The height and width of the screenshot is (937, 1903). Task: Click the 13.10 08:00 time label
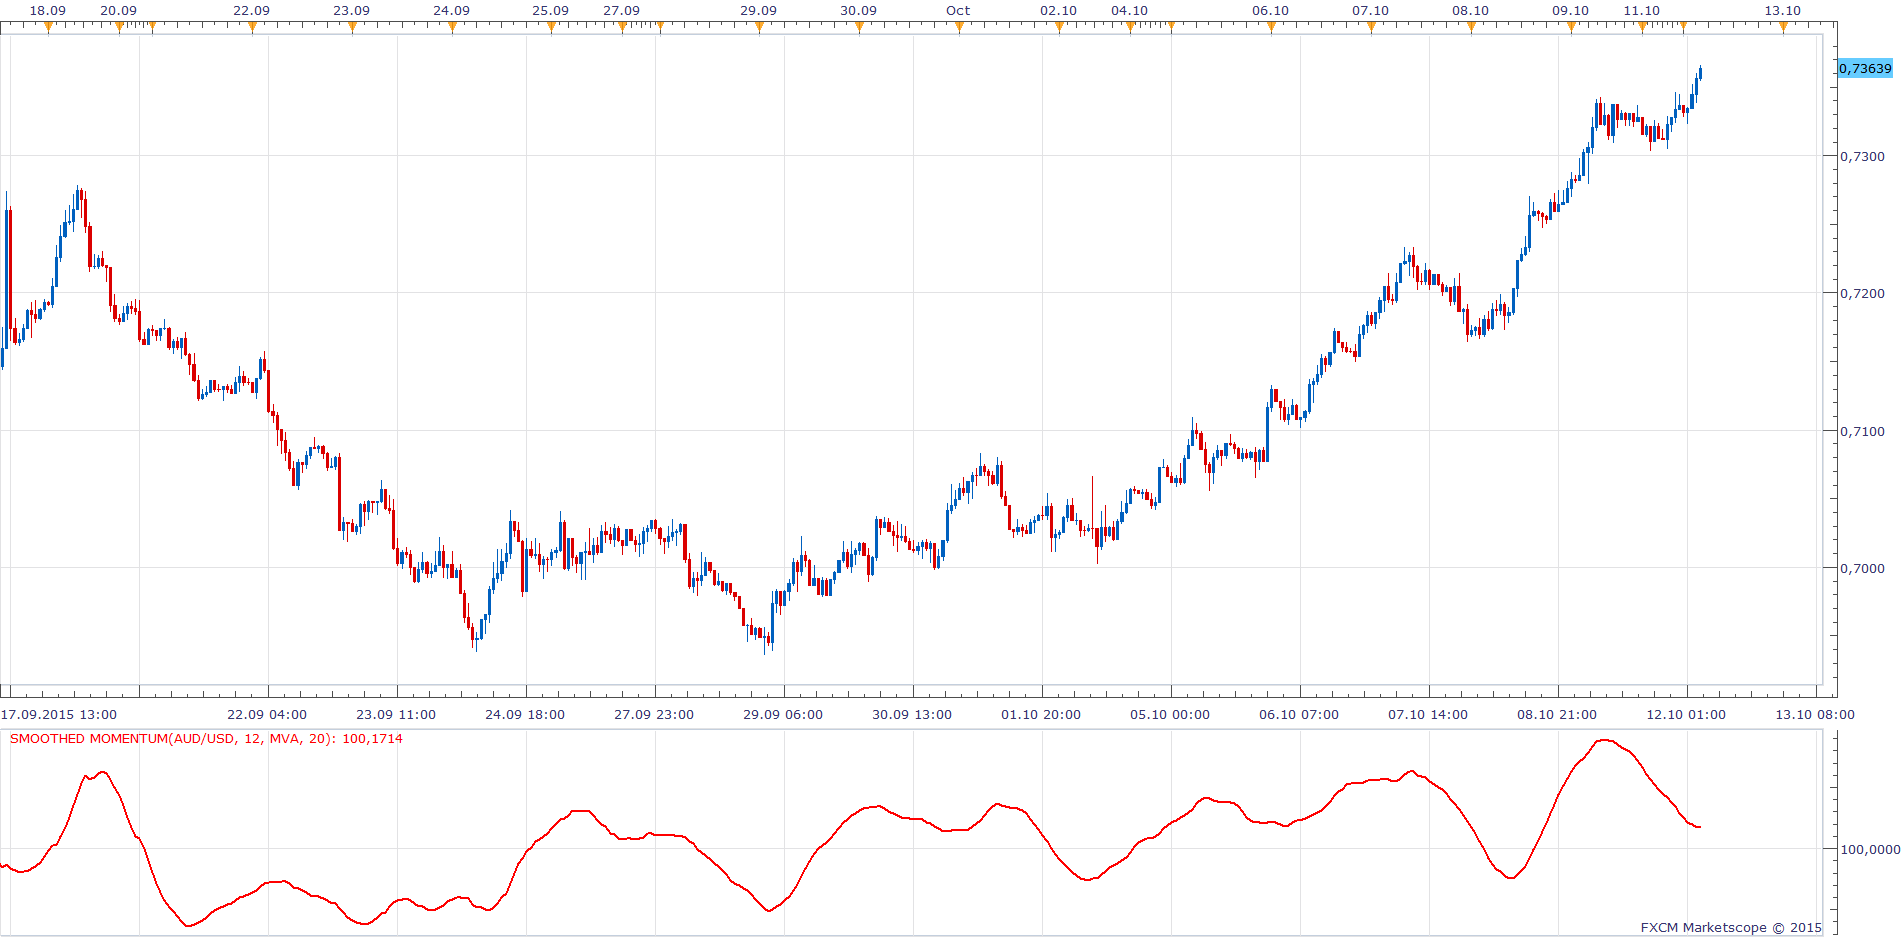pyautogui.click(x=1815, y=715)
